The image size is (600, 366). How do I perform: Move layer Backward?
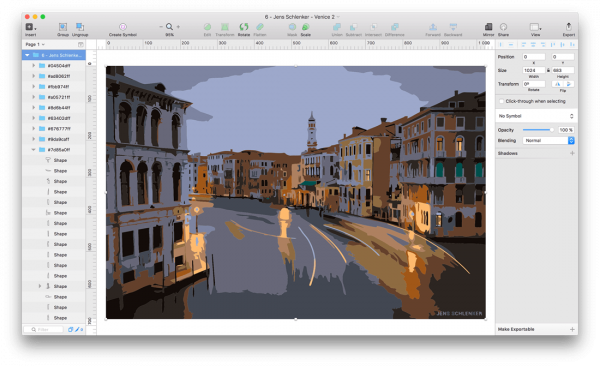point(453,27)
